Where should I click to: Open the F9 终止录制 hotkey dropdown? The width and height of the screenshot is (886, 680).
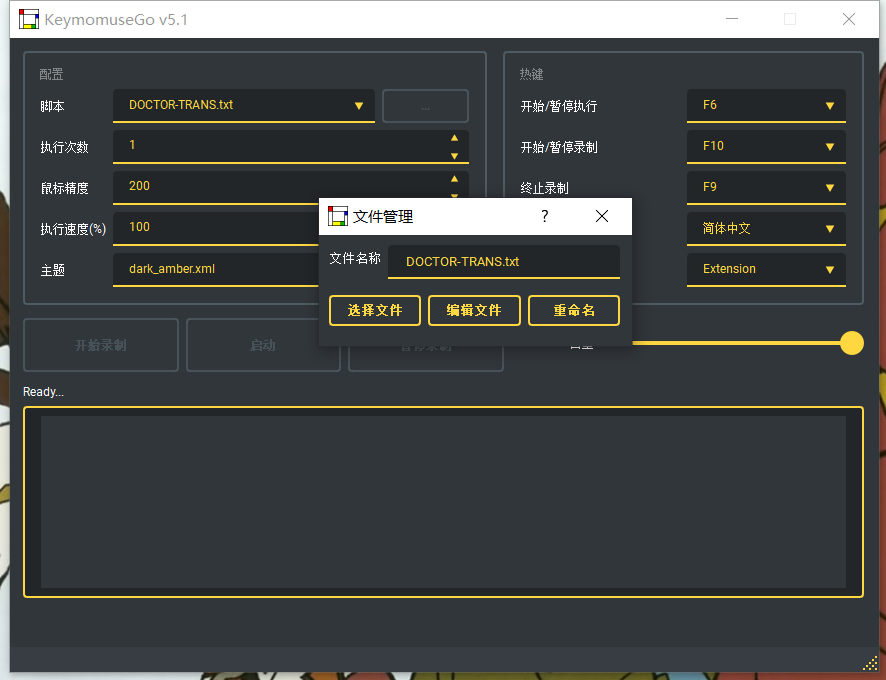[766, 187]
